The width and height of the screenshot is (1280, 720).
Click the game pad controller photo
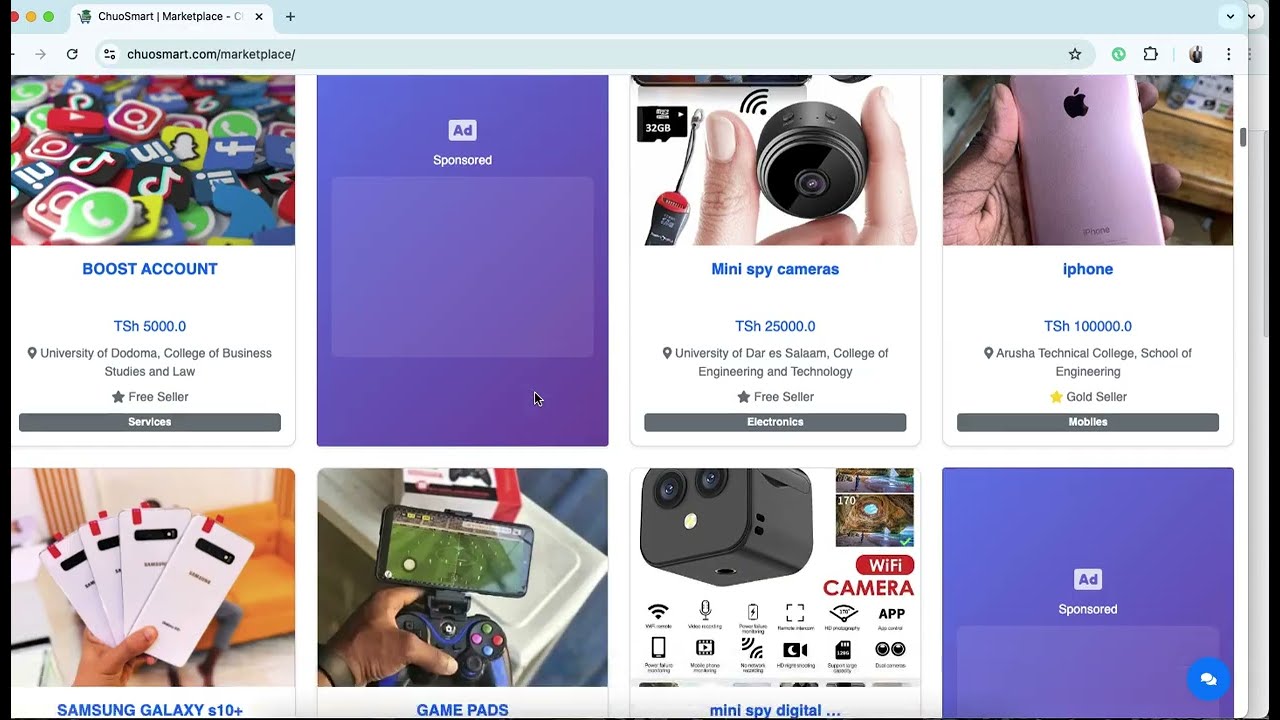tap(462, 577)
